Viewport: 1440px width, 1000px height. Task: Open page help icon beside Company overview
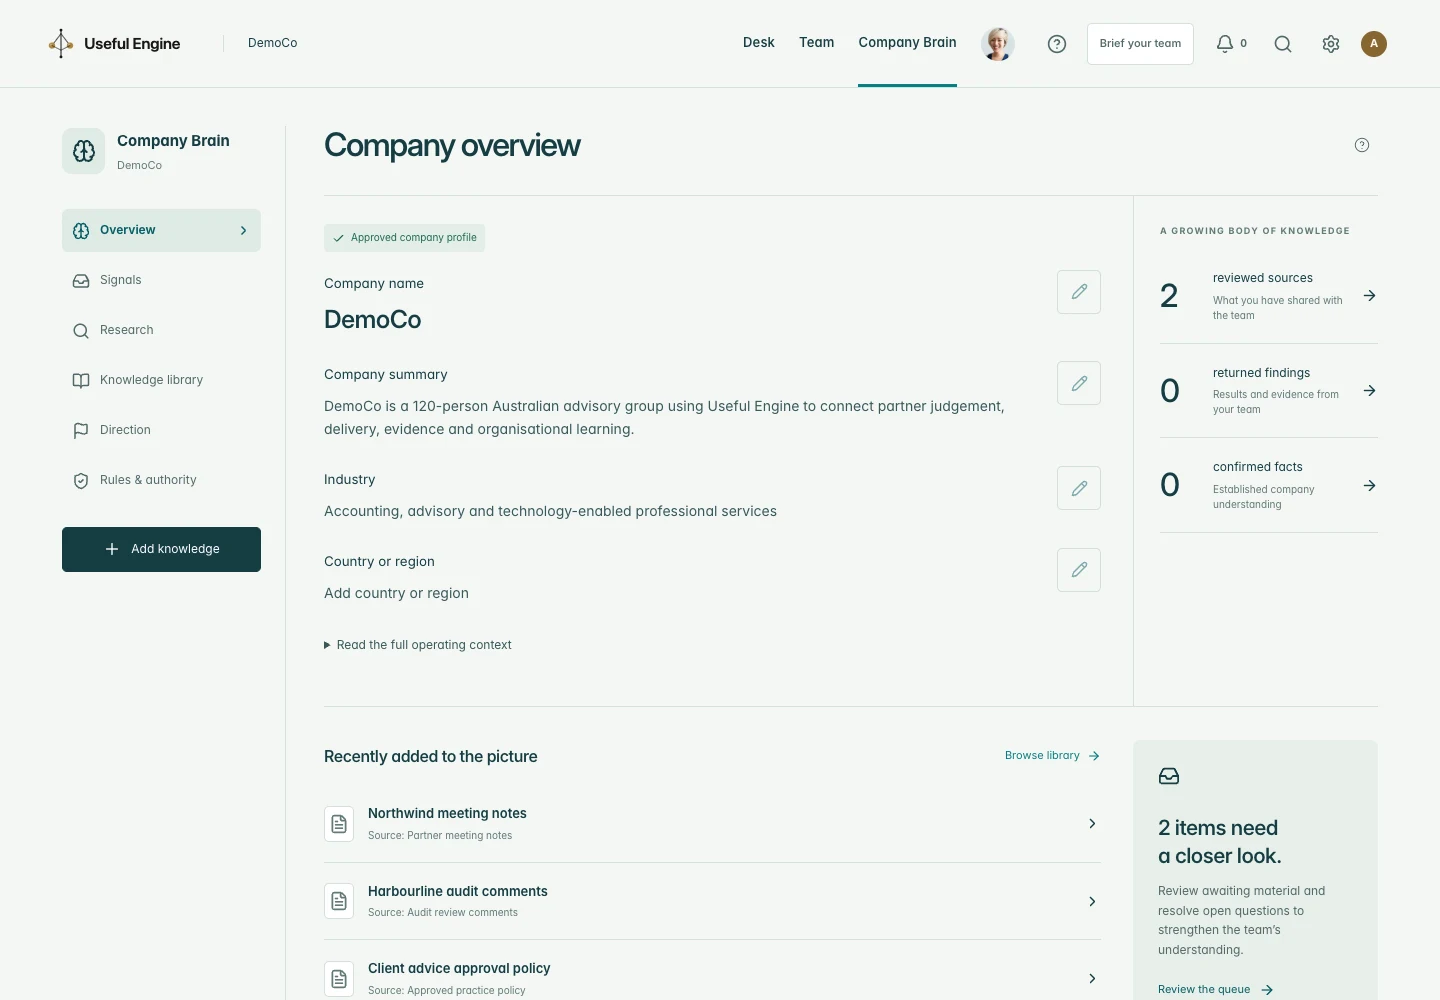(1362, 145)
